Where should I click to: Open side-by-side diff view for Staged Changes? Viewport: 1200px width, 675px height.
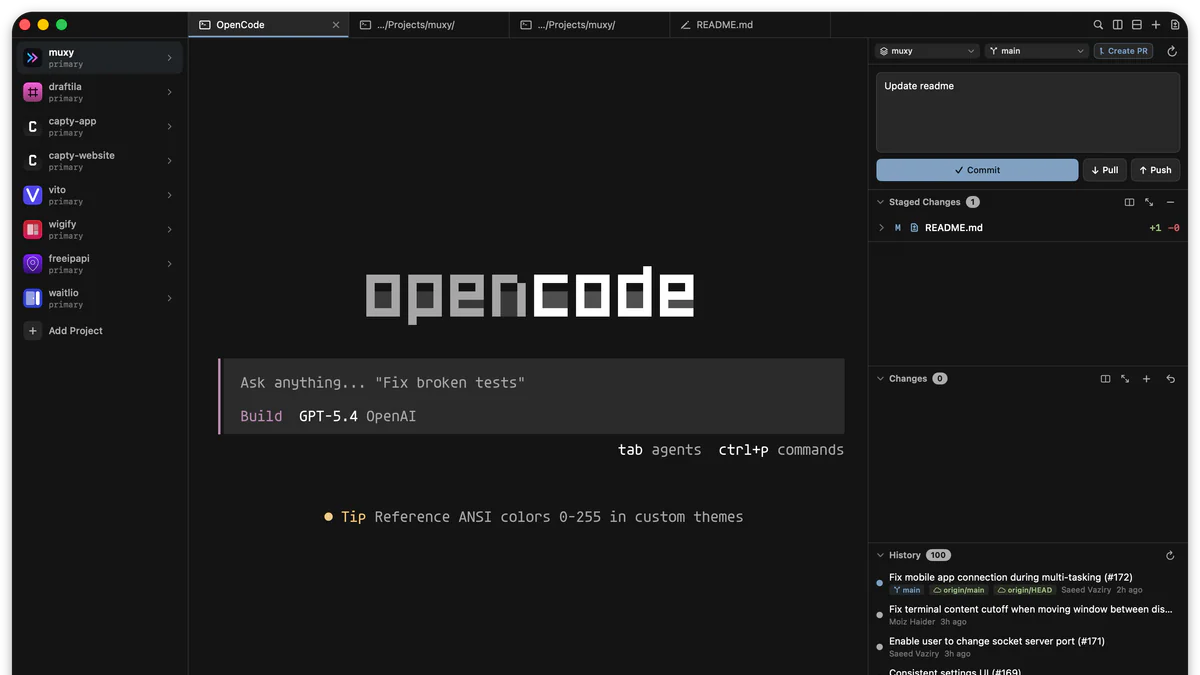click(1130, 202)
